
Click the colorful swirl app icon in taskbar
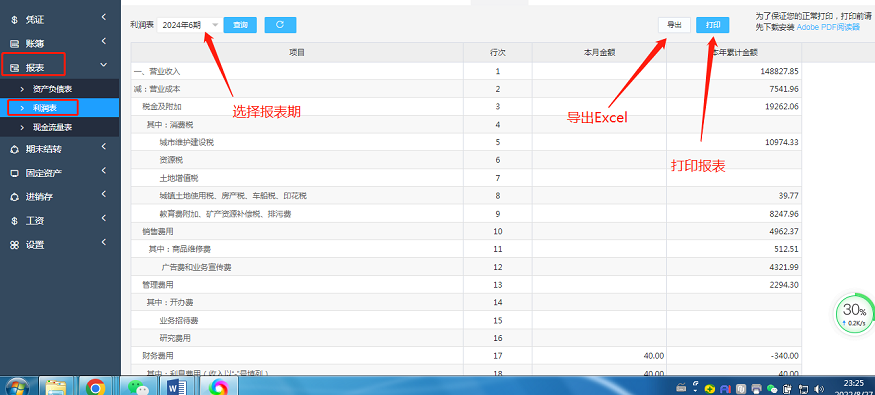tap(219, 387)
